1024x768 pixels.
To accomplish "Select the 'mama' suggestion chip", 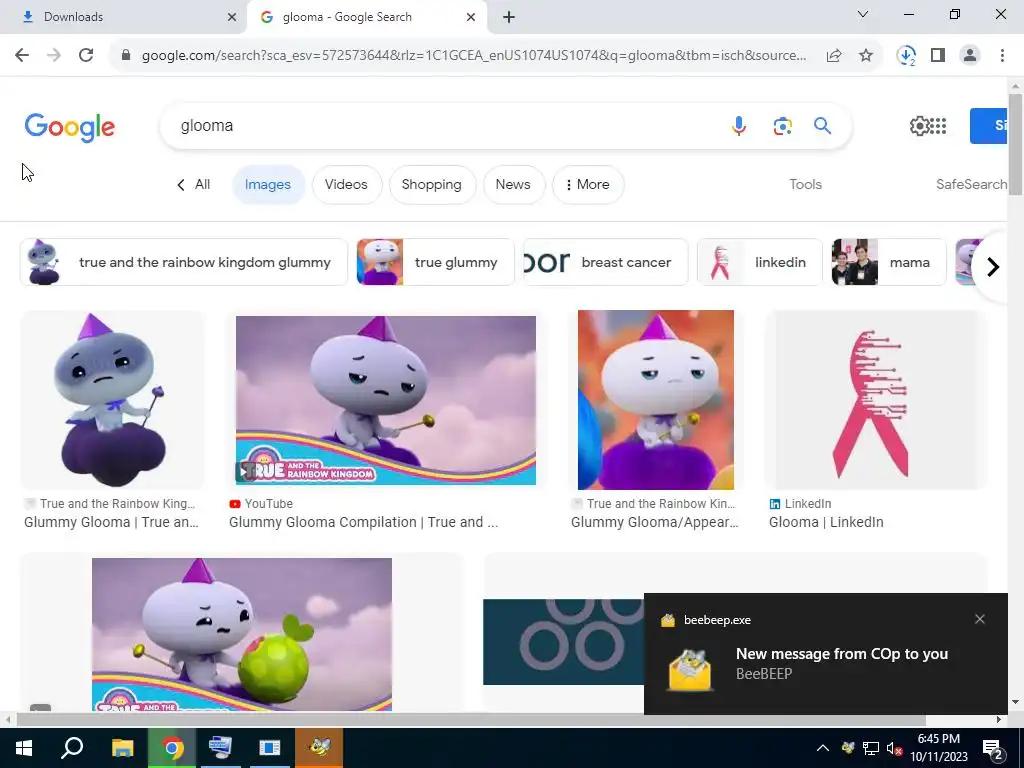I will click(x=889, y=262).
